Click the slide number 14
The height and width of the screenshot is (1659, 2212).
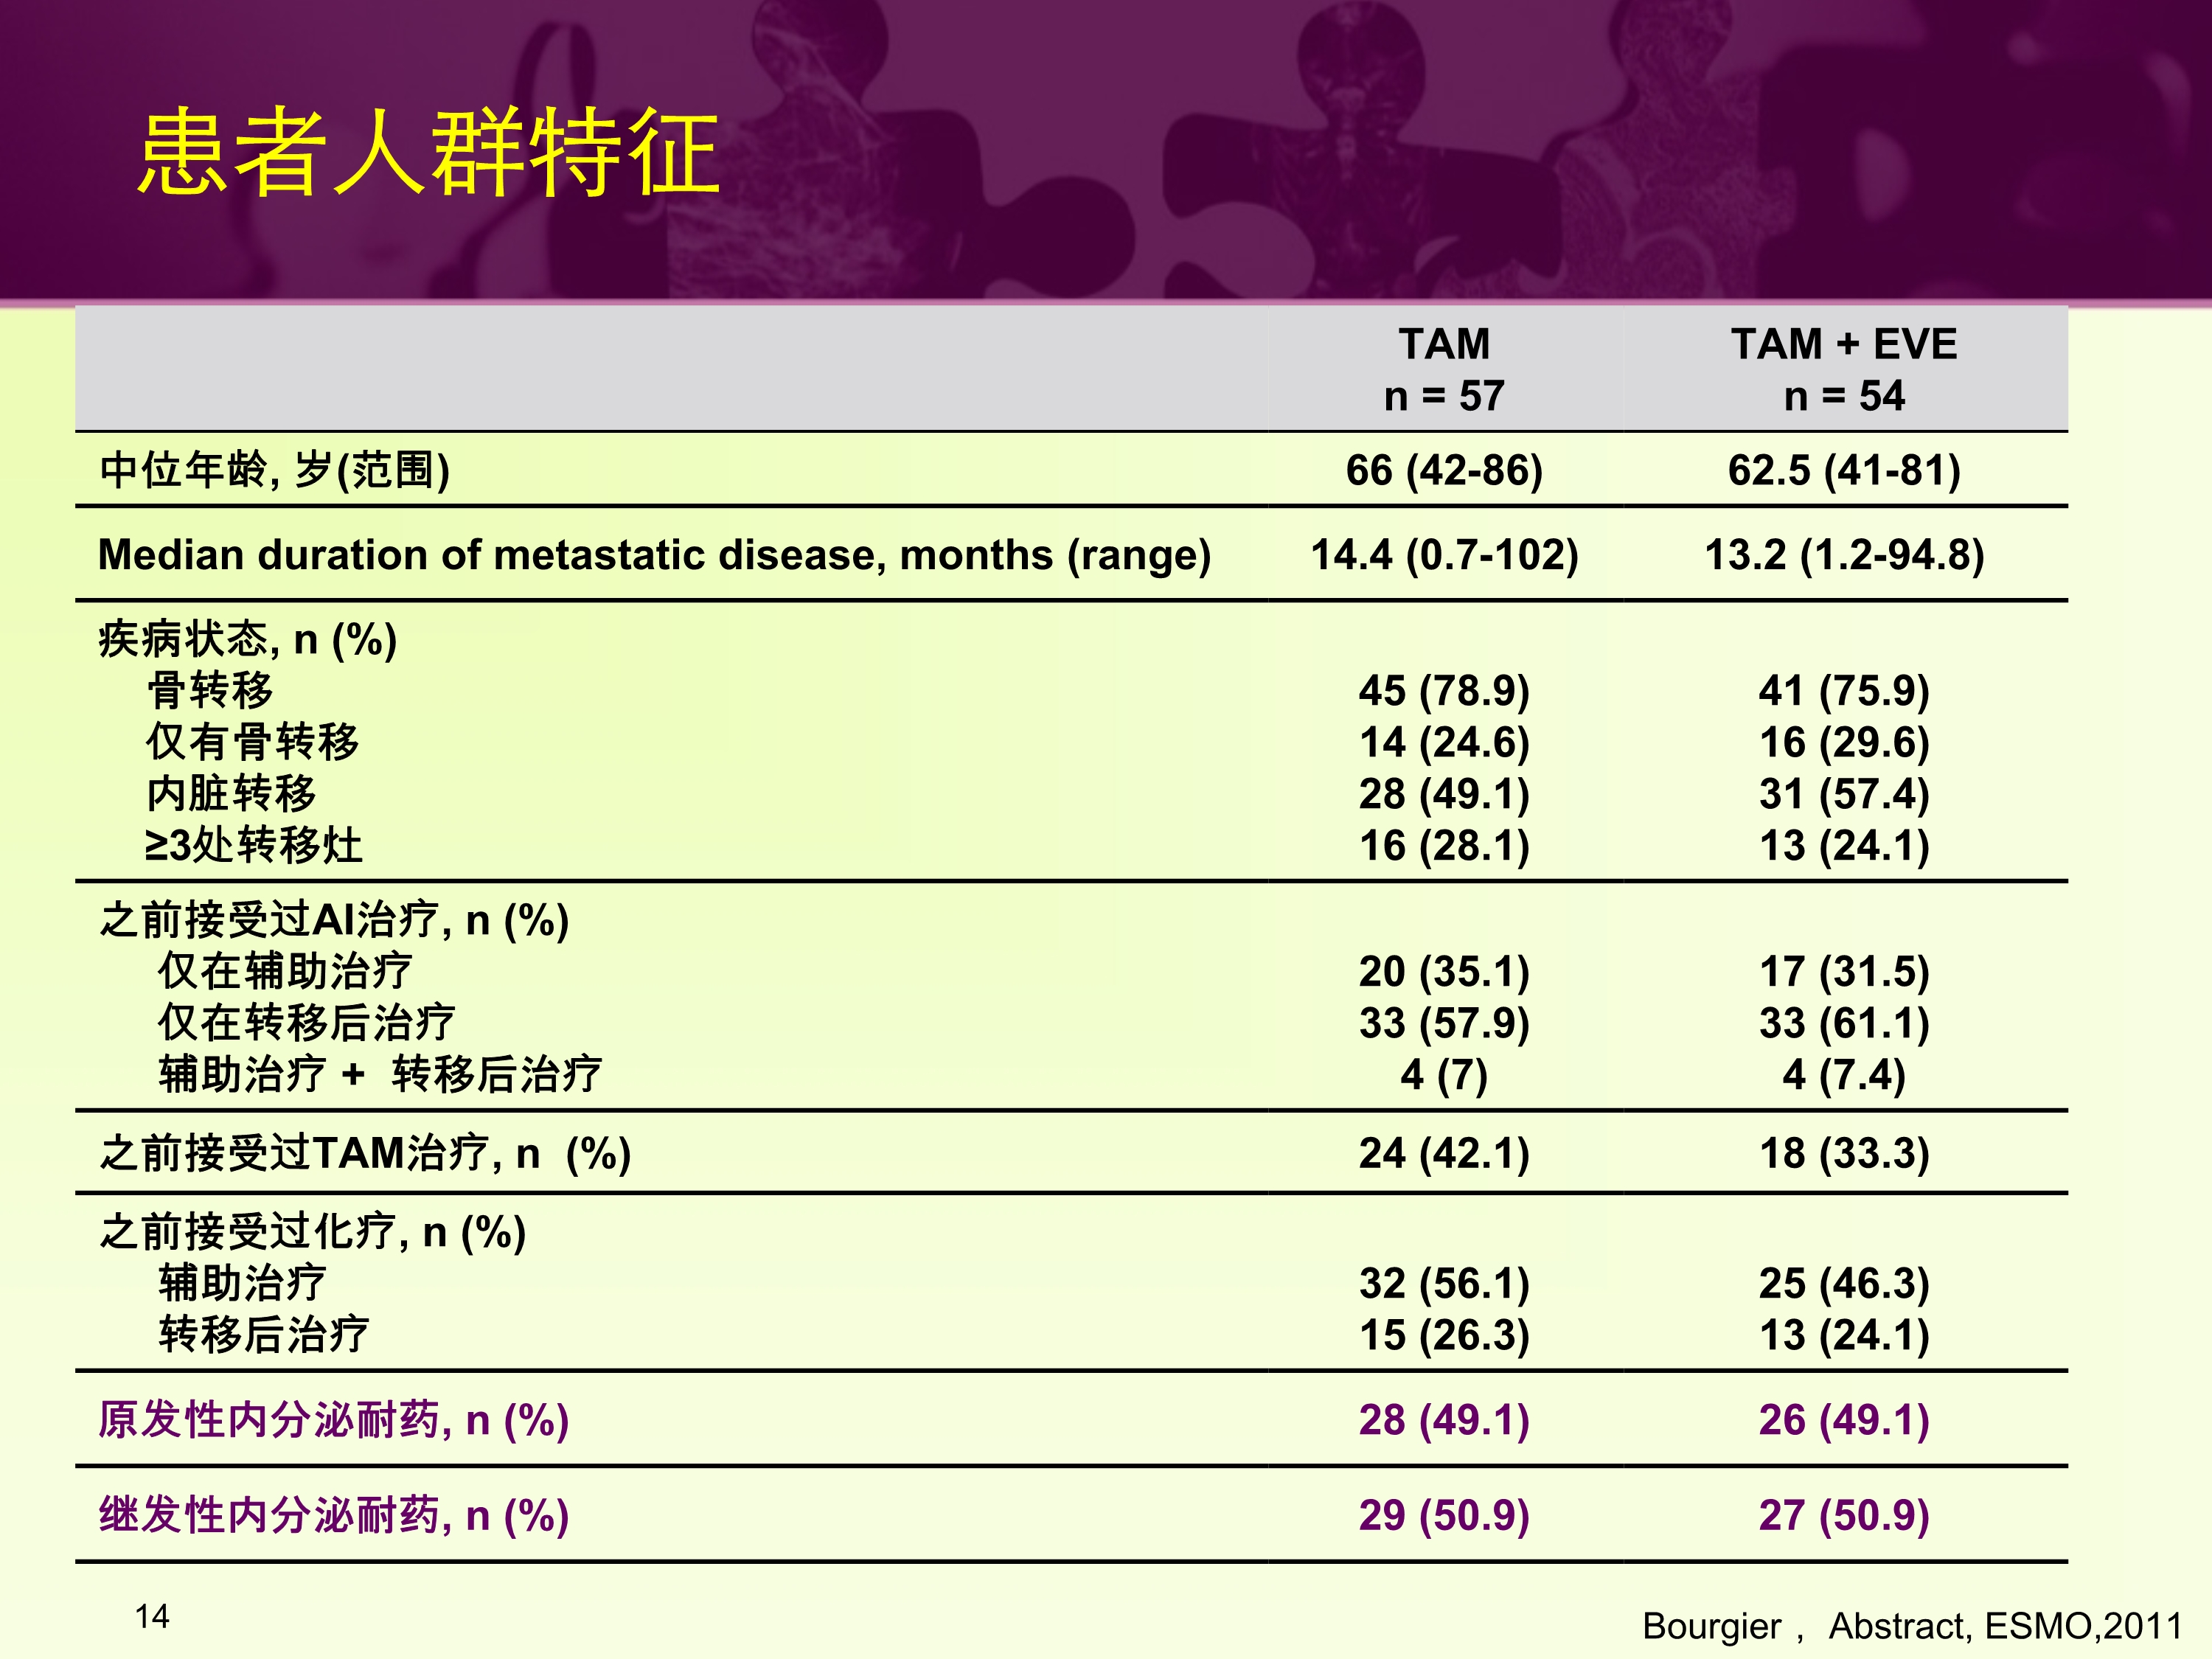pyautogui.click(x=152, y=1617)
